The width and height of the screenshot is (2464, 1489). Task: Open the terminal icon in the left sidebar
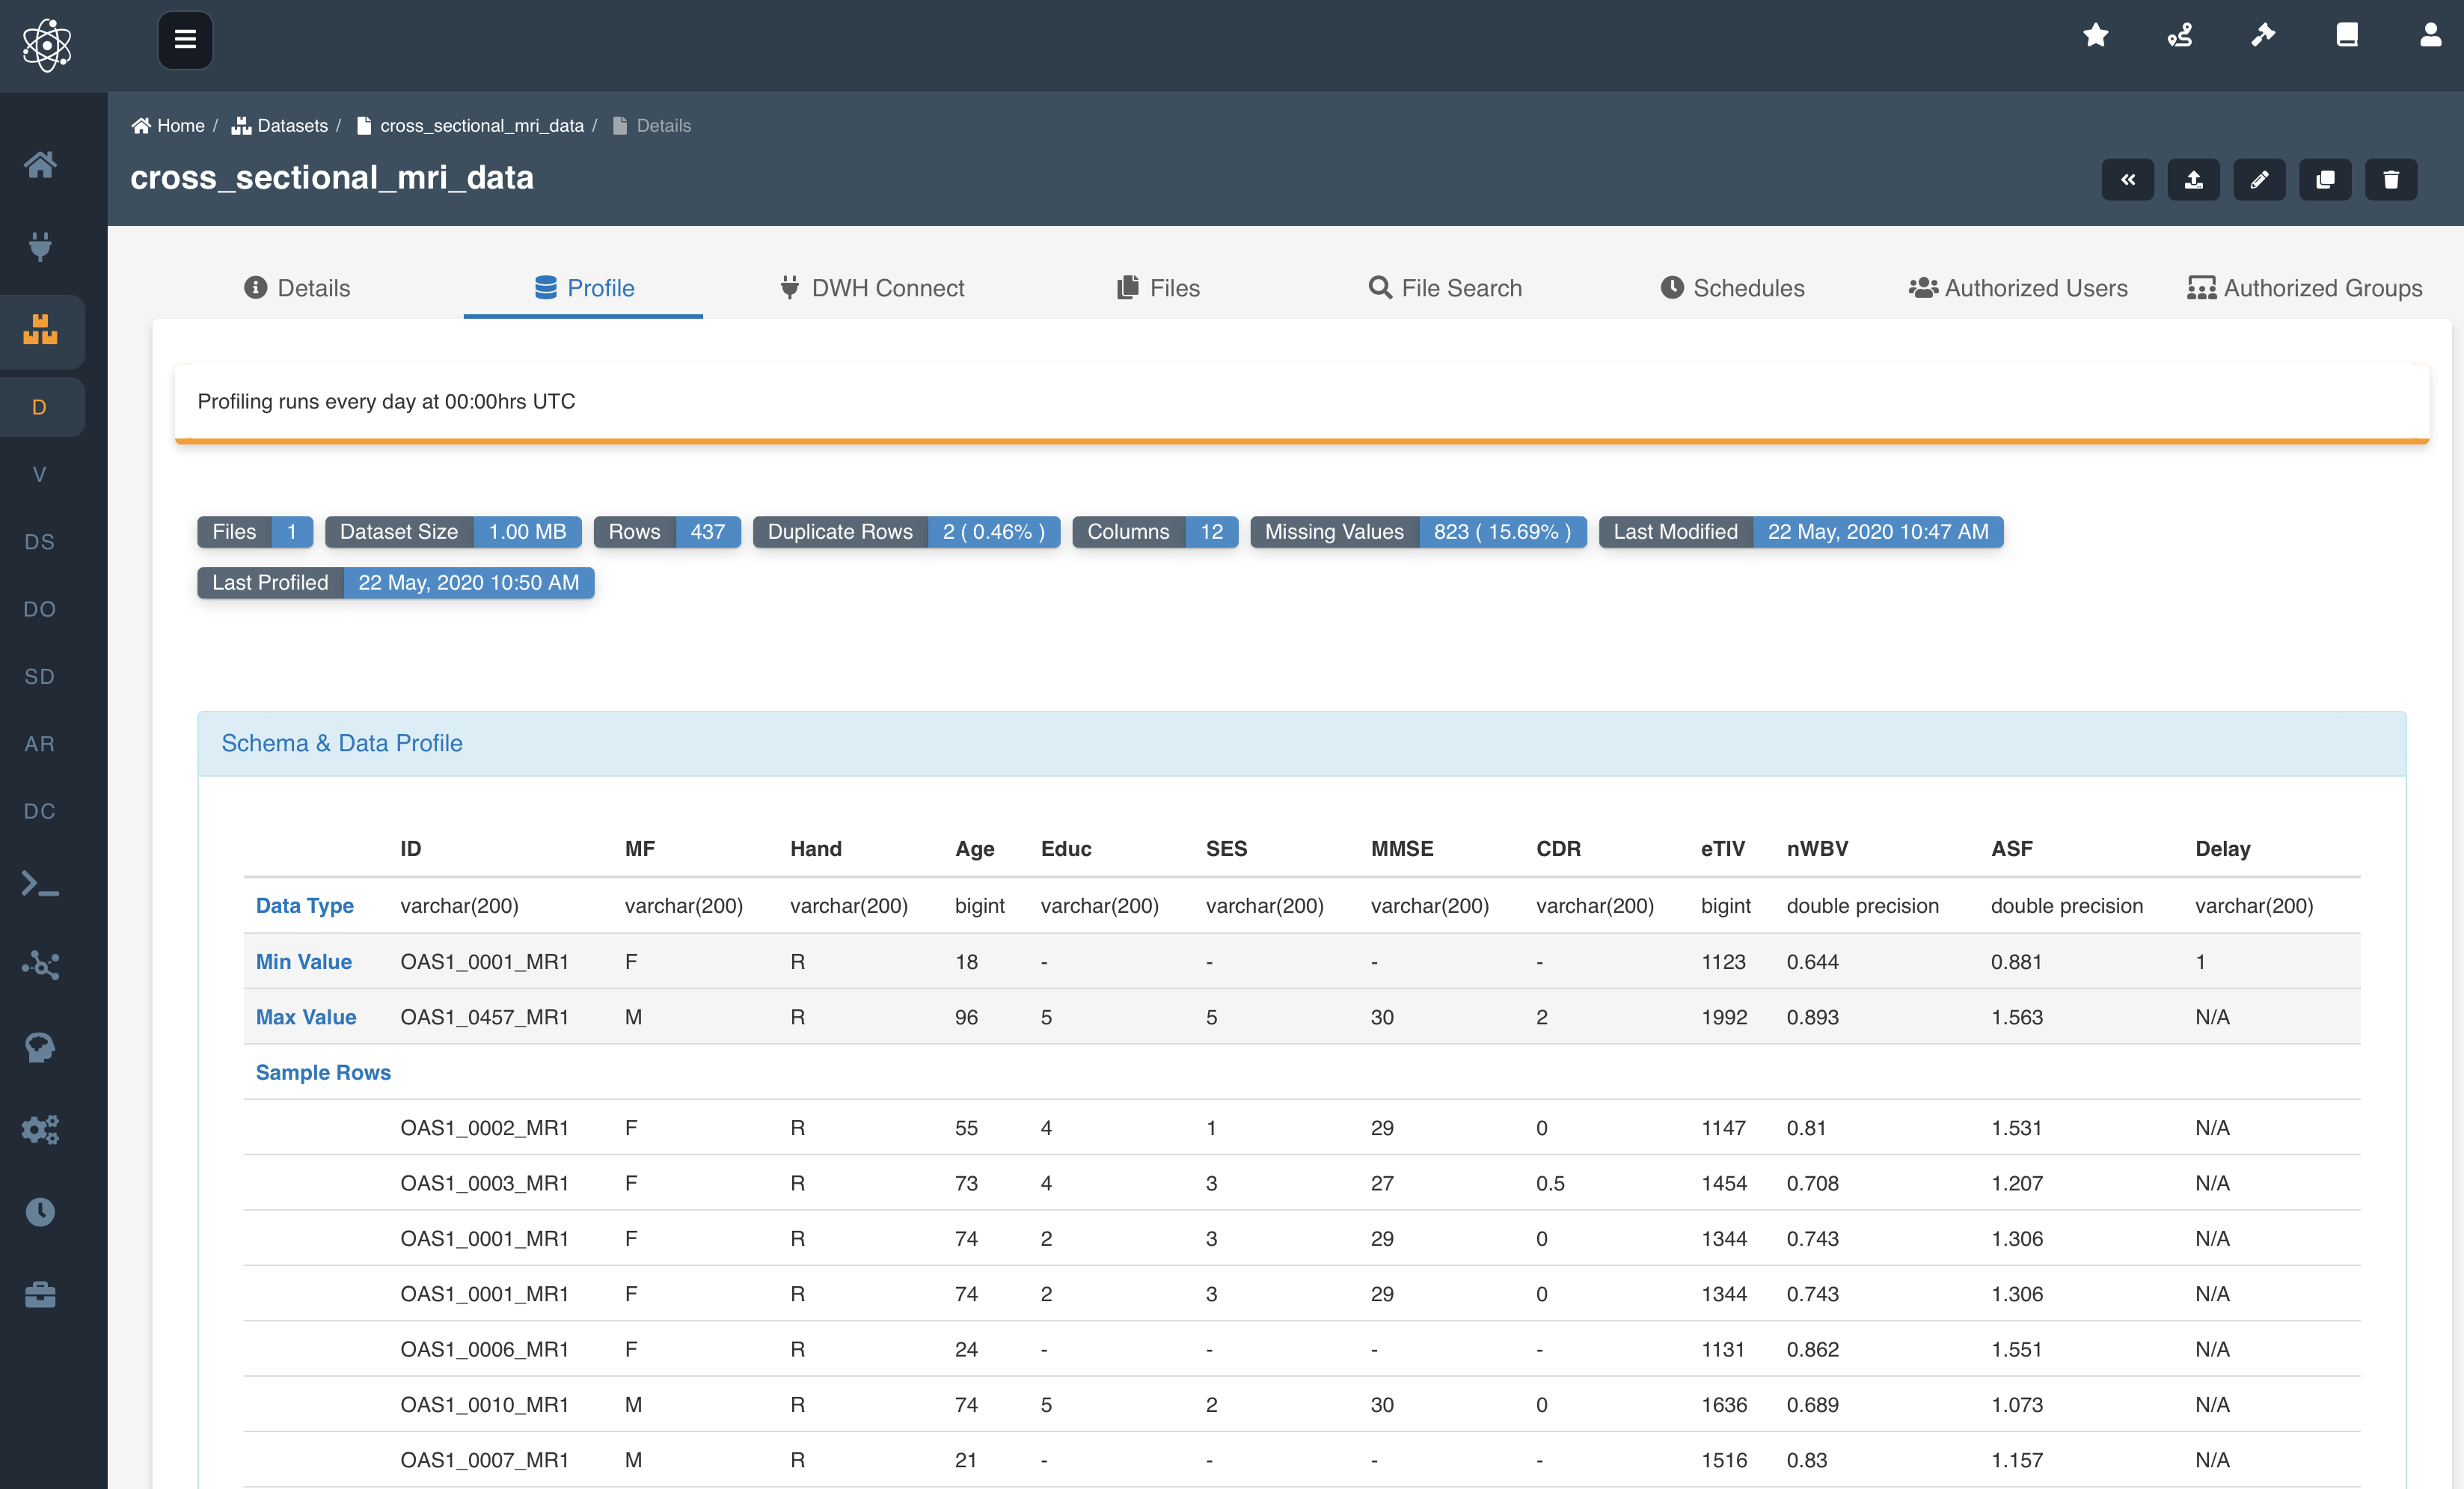[40, 884]
